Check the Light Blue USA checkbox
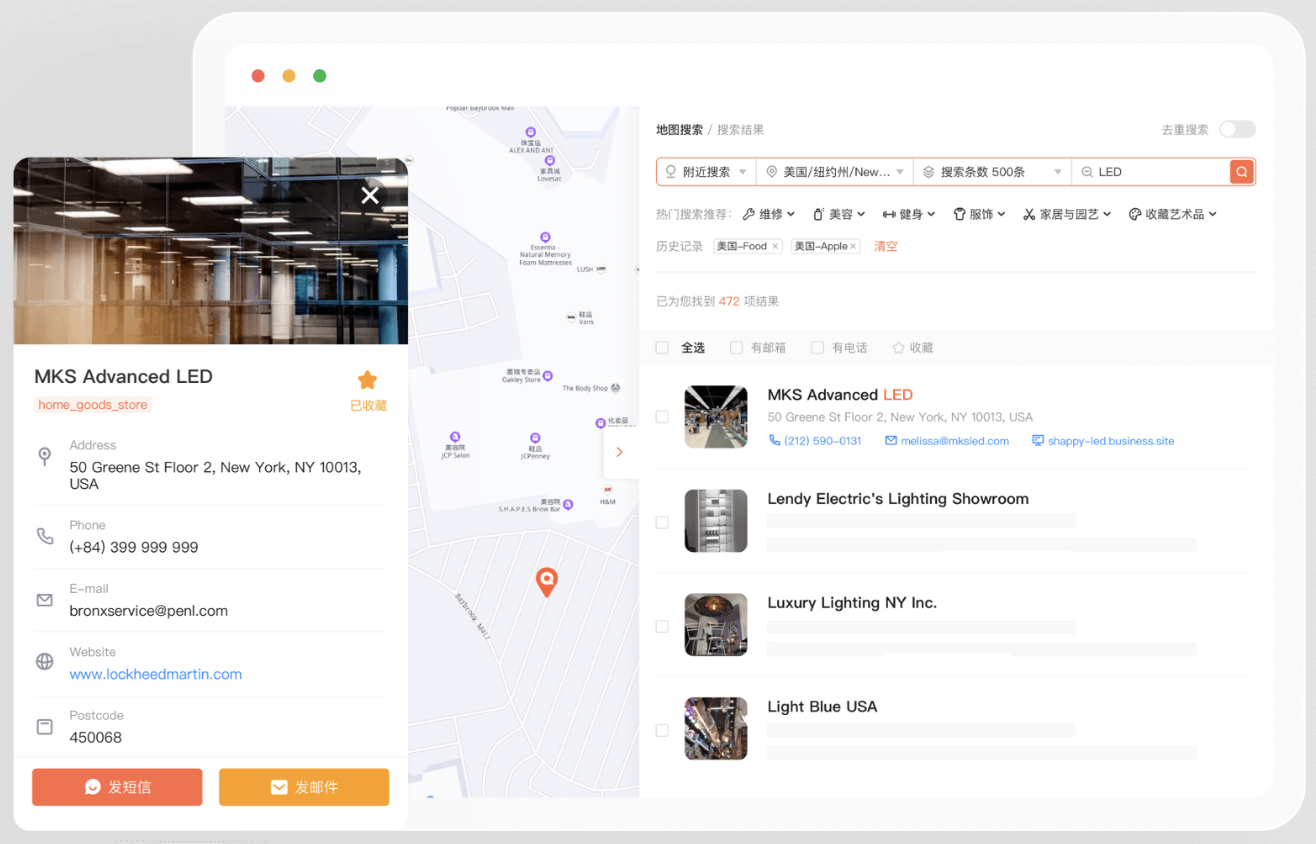 (662, 731)
